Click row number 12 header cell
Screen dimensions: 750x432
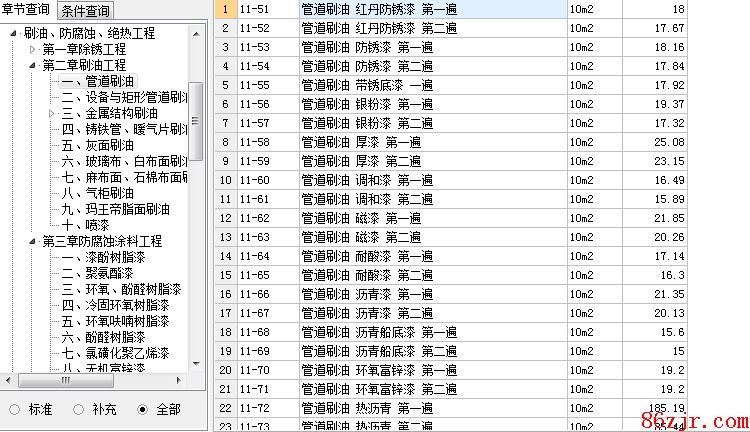click(x=226, y=218)
